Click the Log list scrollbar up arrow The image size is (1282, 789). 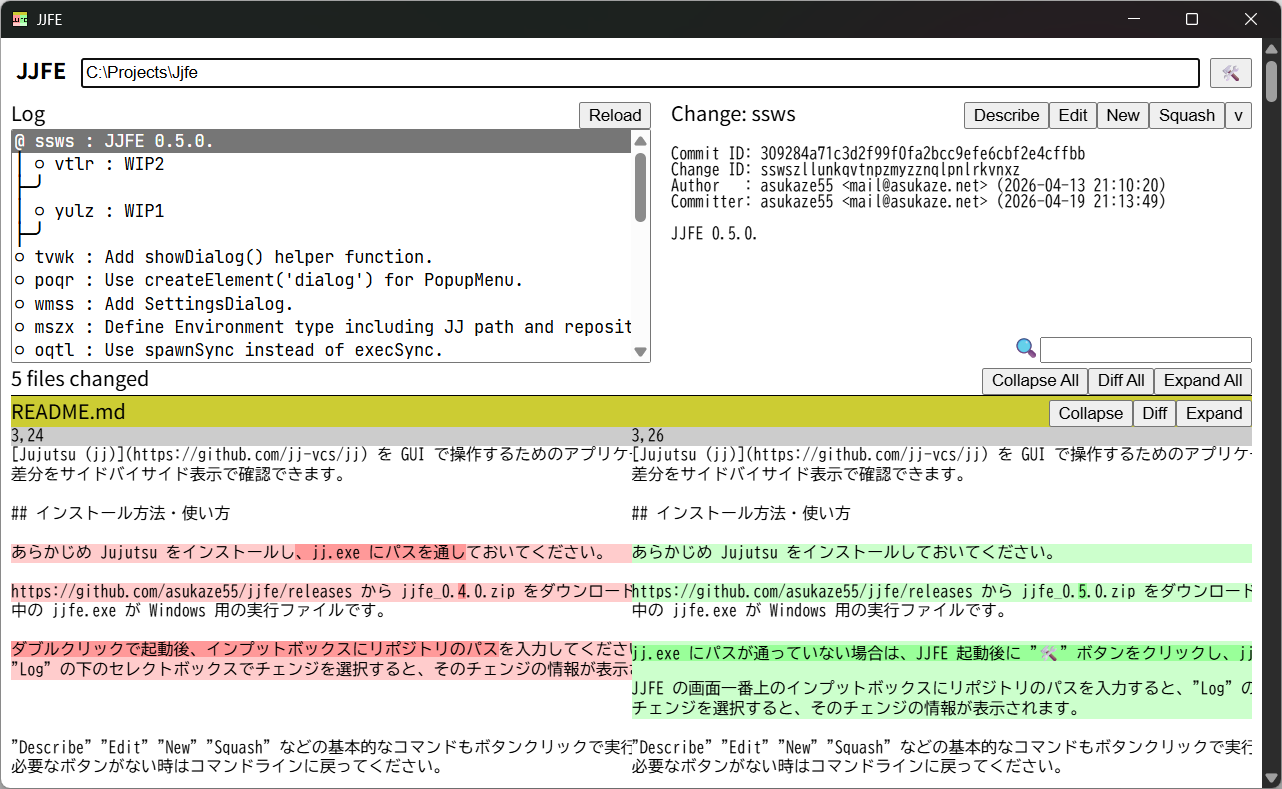point(641,141)
